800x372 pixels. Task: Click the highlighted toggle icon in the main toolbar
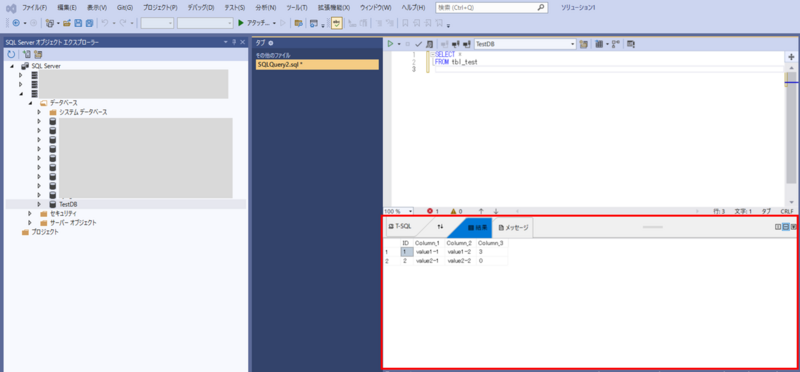coord(337,23)
